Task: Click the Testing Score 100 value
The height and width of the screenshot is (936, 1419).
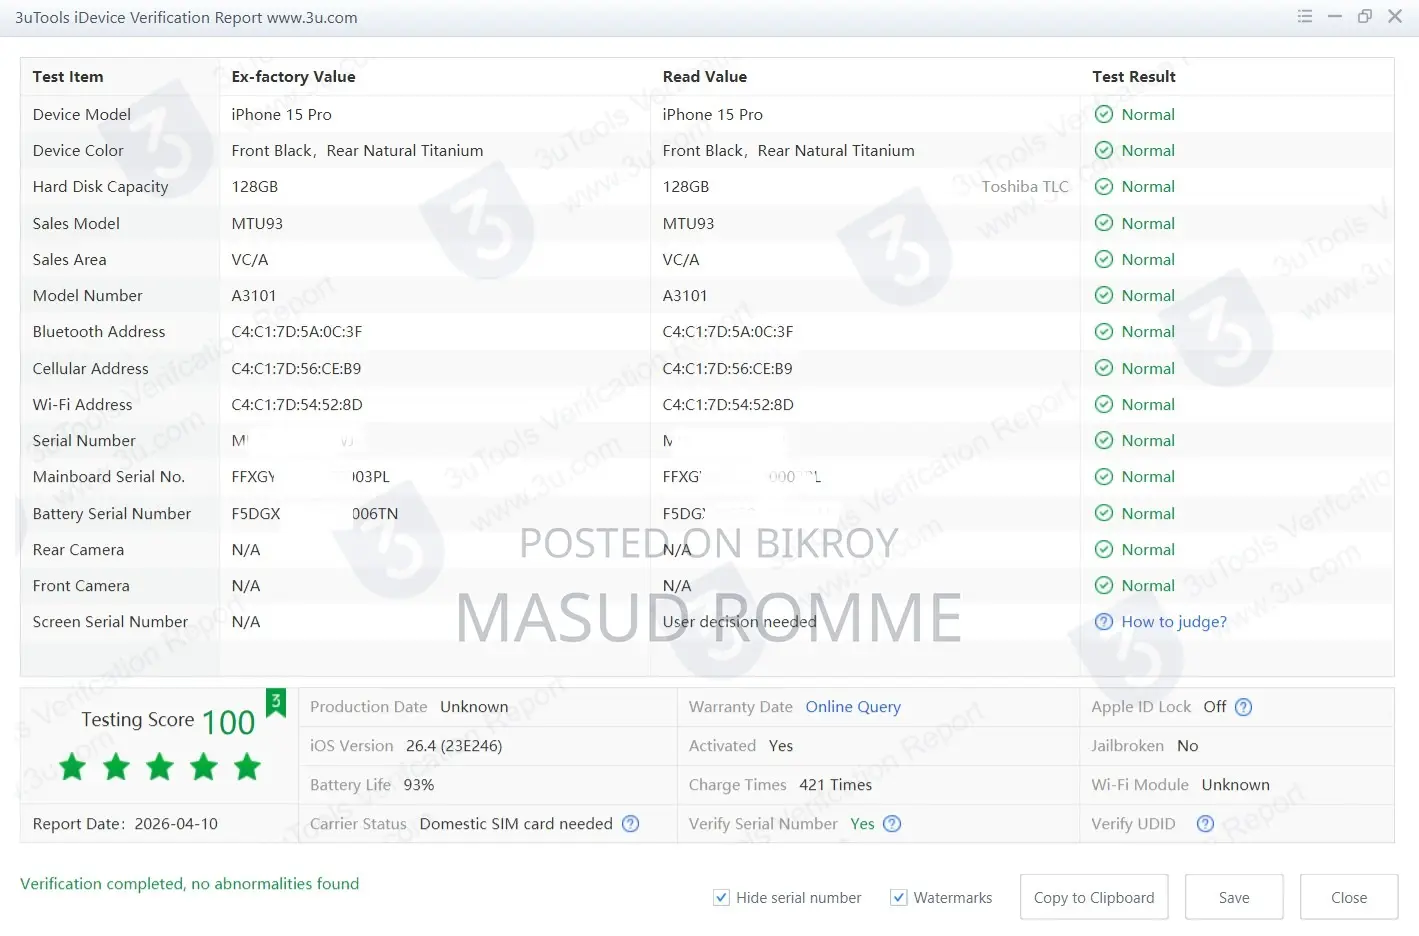Action: point(228,722)
